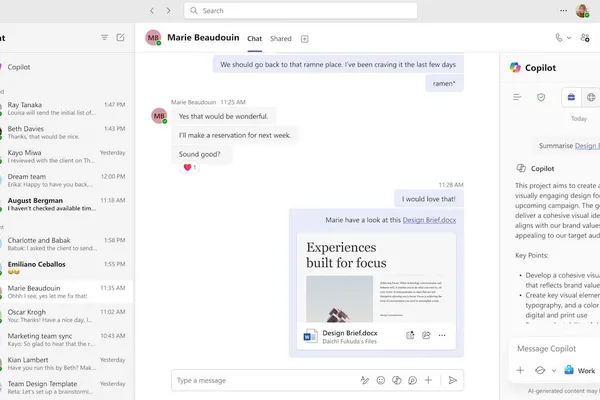Open the Oscar Krogh conversation
Screen dimensions: 600x400
tap(67, 316)
